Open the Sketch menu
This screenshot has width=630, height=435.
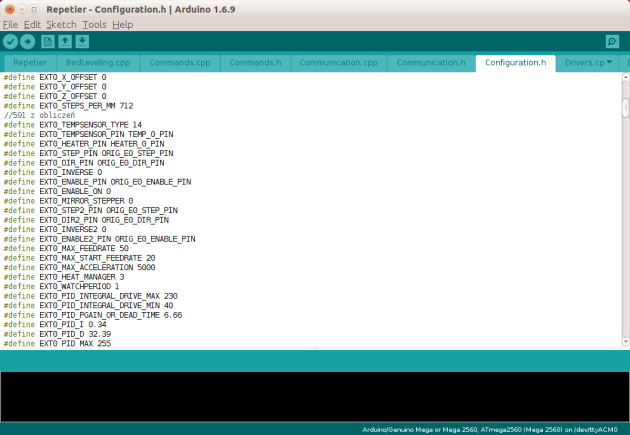(61, 25)
